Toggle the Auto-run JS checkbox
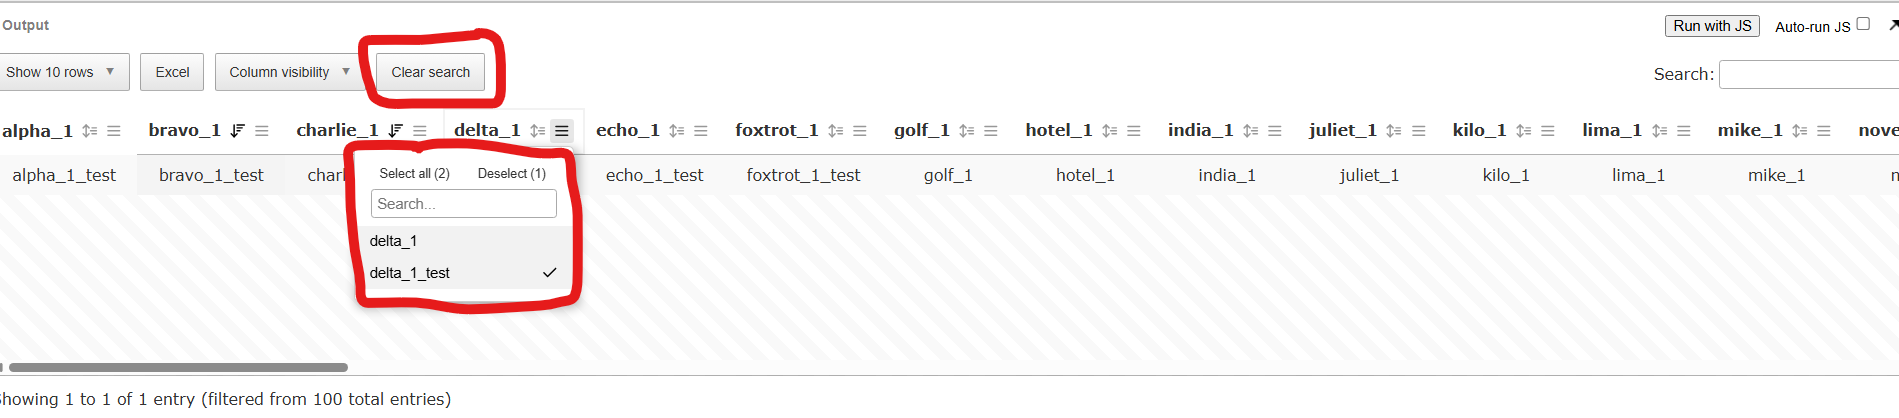The image size is (1899, 418). tap(1863, 24)
